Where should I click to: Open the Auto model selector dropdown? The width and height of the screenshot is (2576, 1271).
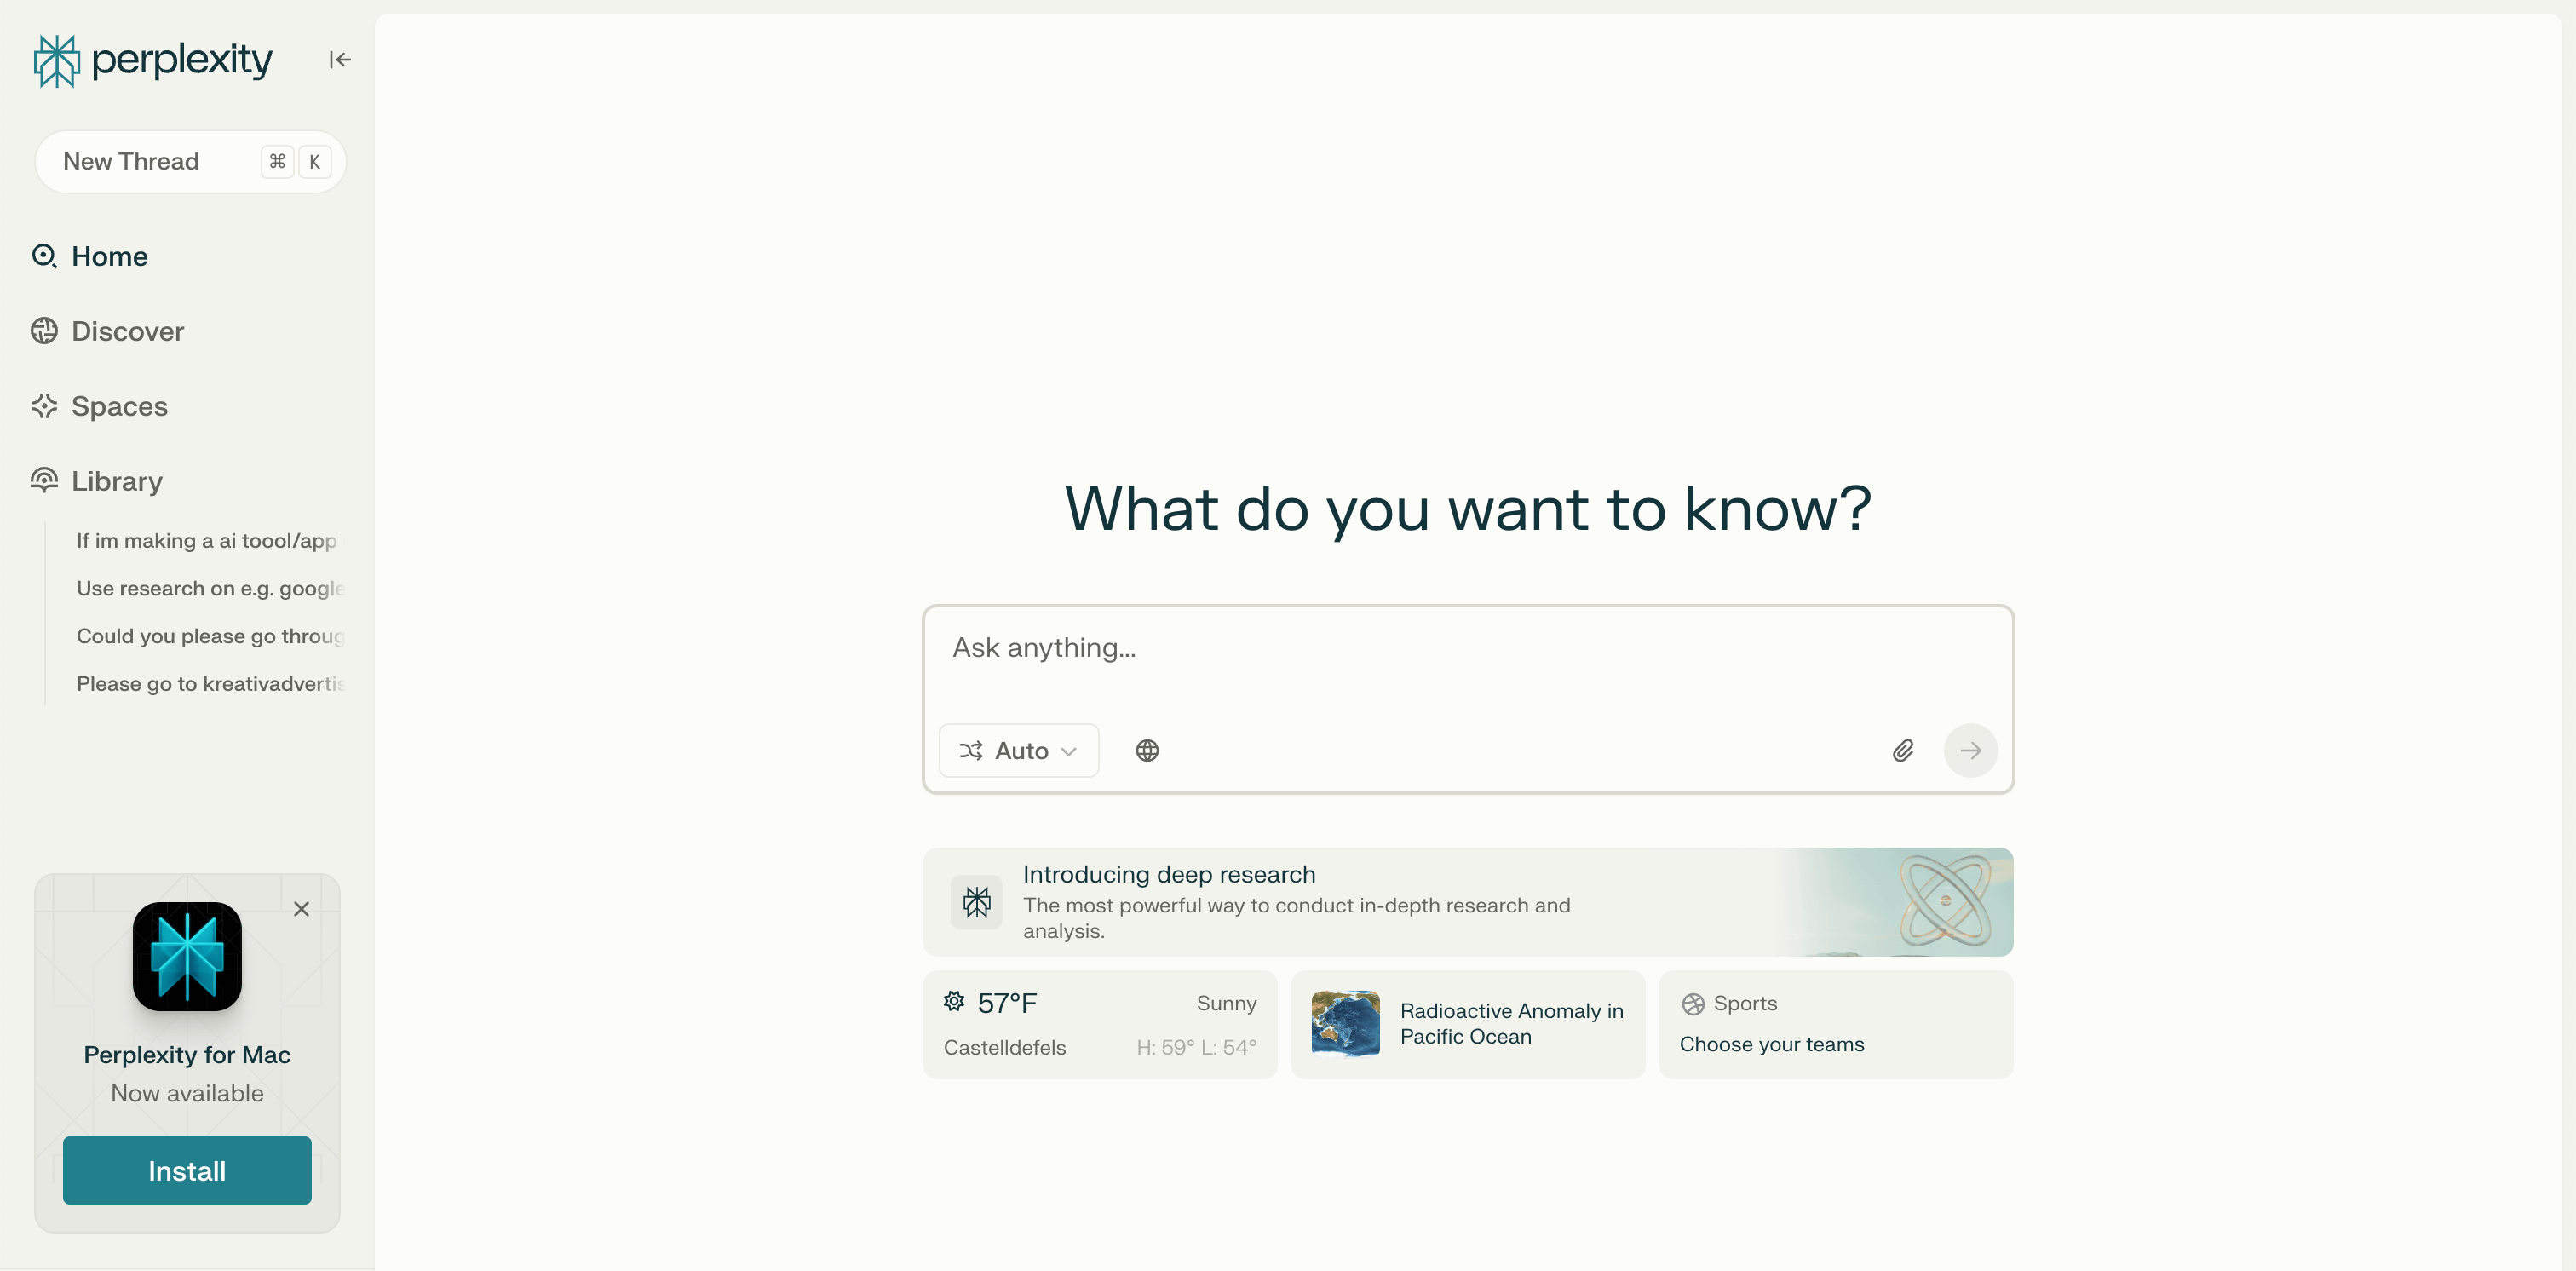click(x=1018, y=750)
